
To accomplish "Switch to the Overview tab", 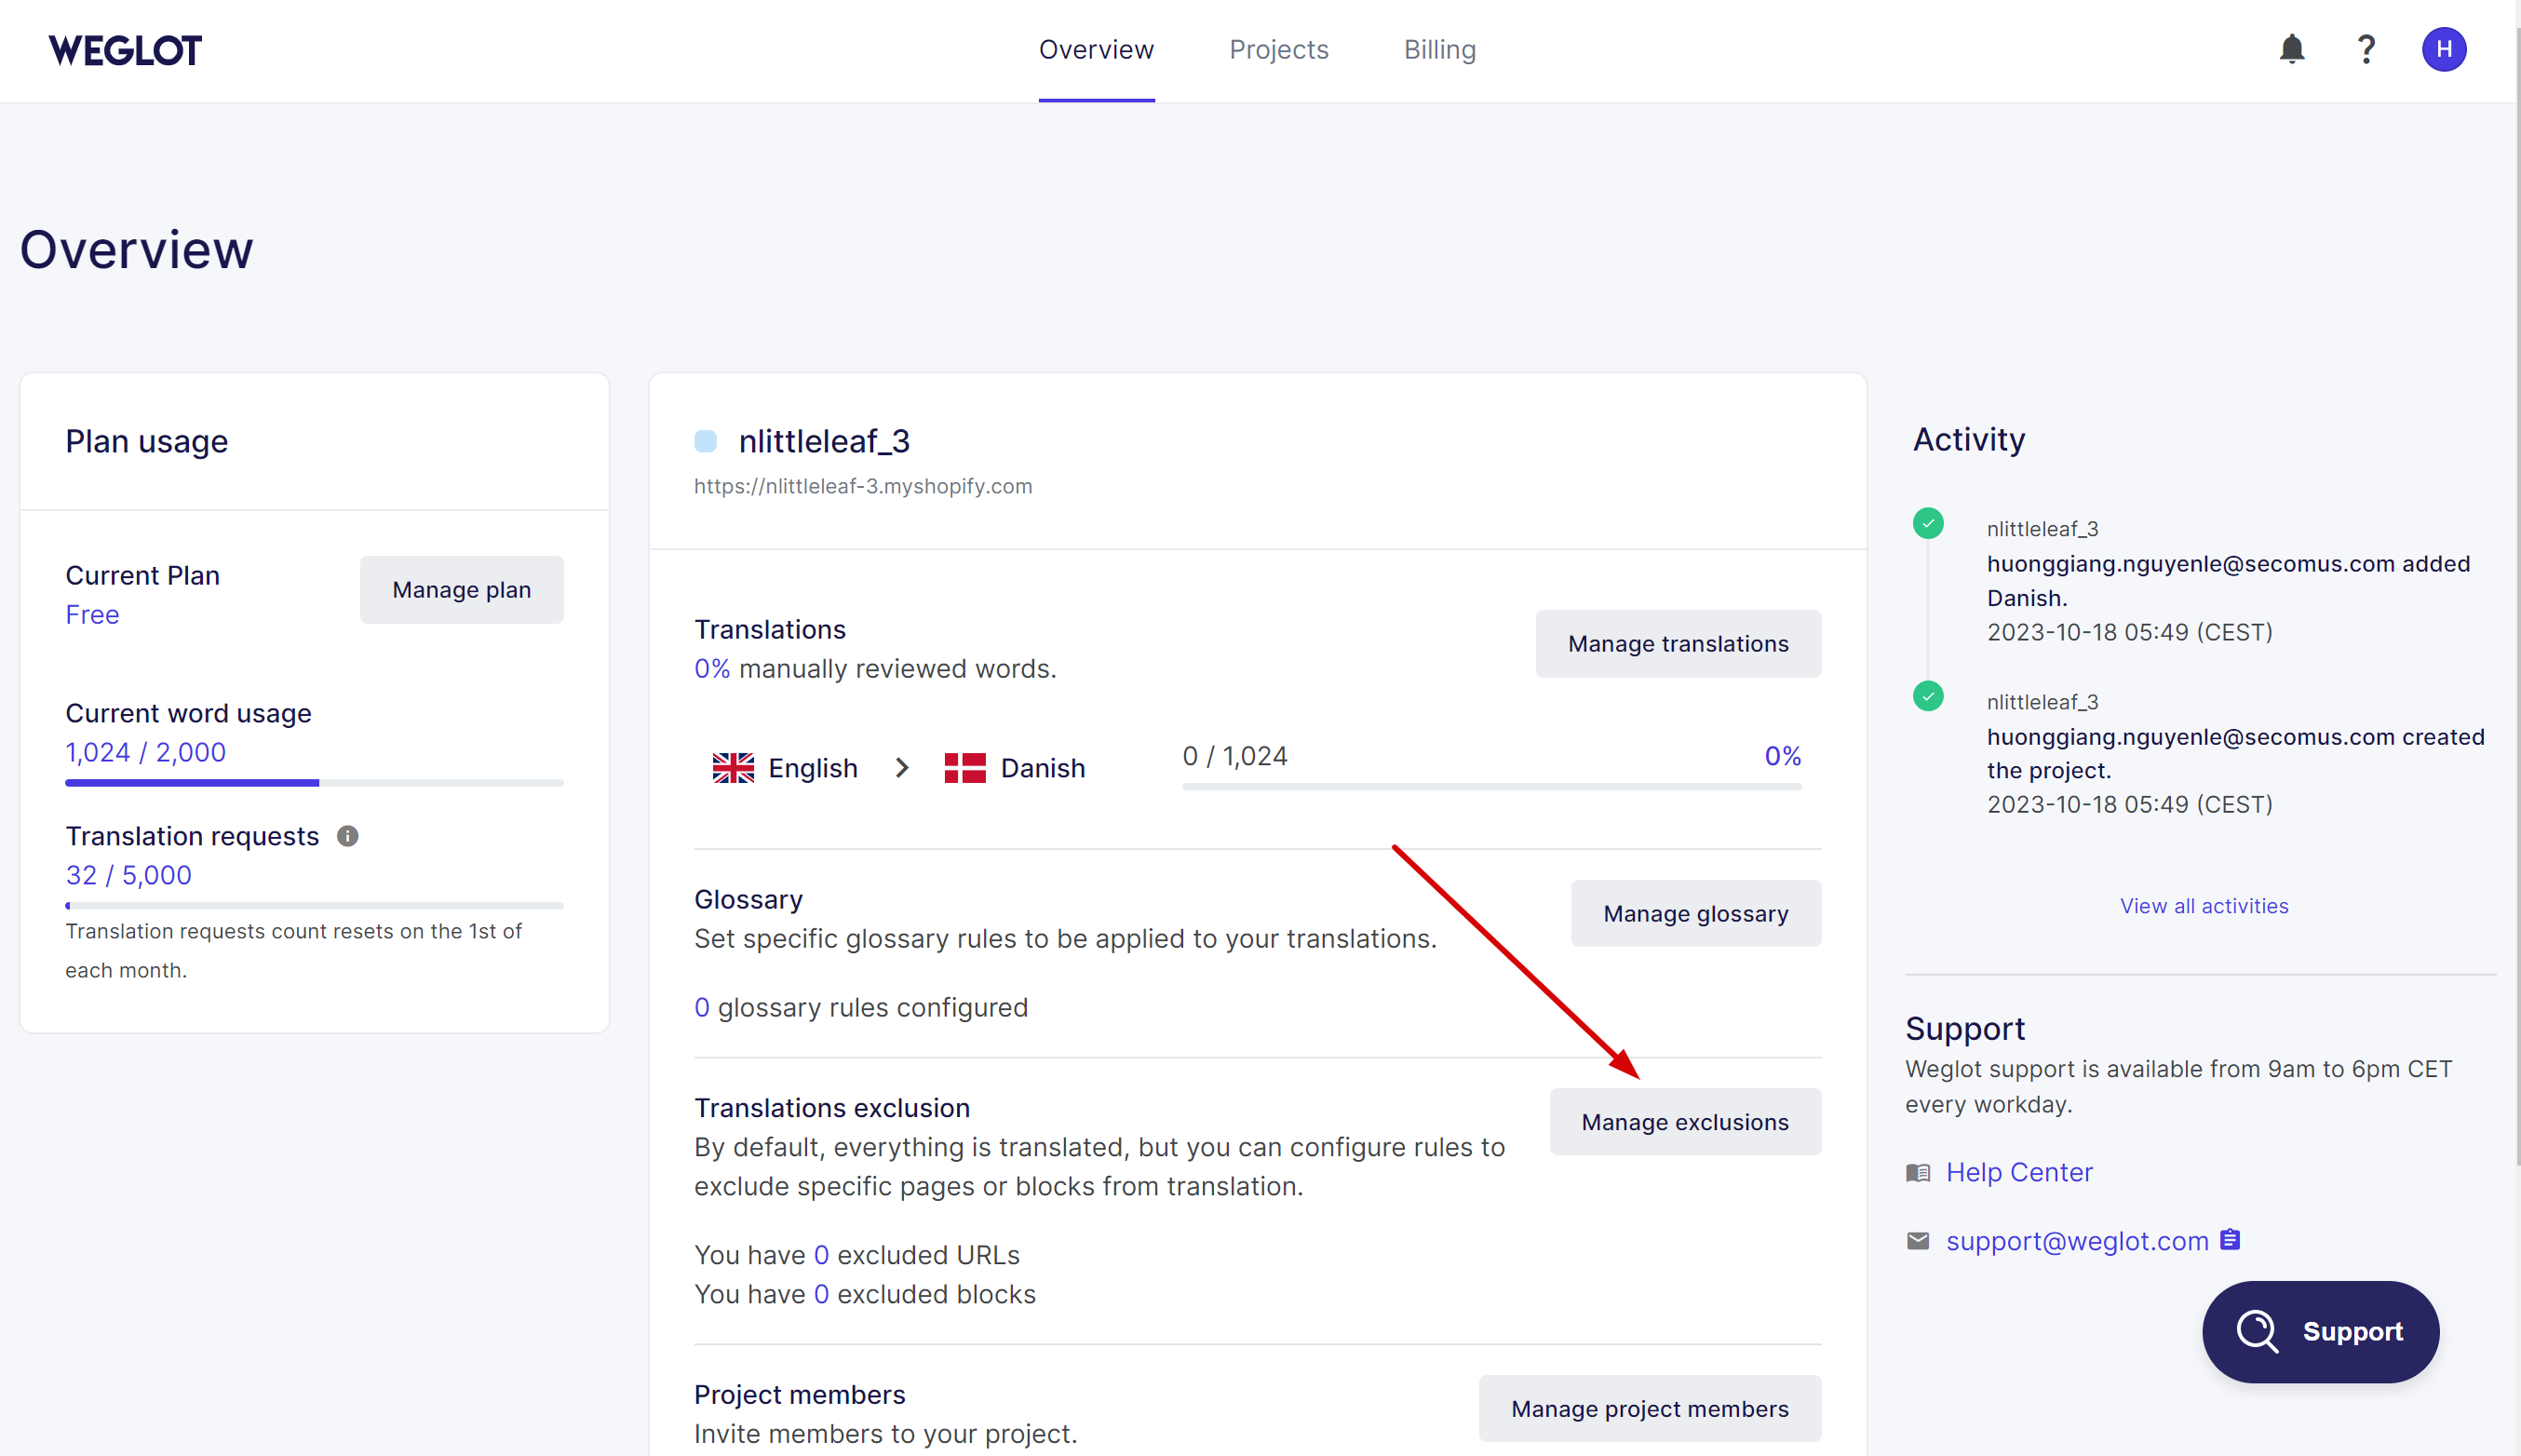I will 1096,50.
